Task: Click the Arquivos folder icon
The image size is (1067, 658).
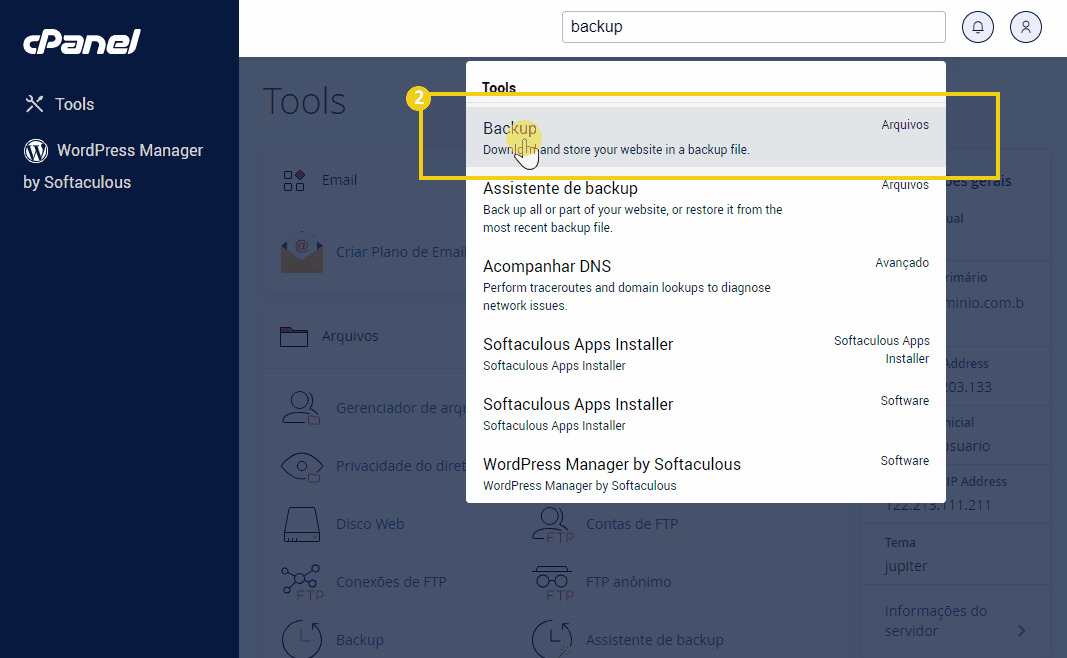Action: coord(294,336)
